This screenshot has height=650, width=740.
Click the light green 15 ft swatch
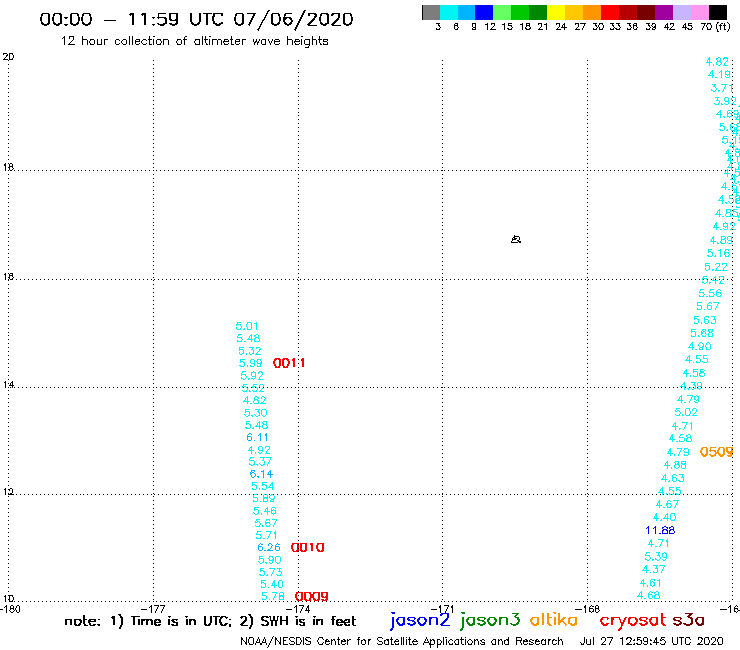[502, 12]
